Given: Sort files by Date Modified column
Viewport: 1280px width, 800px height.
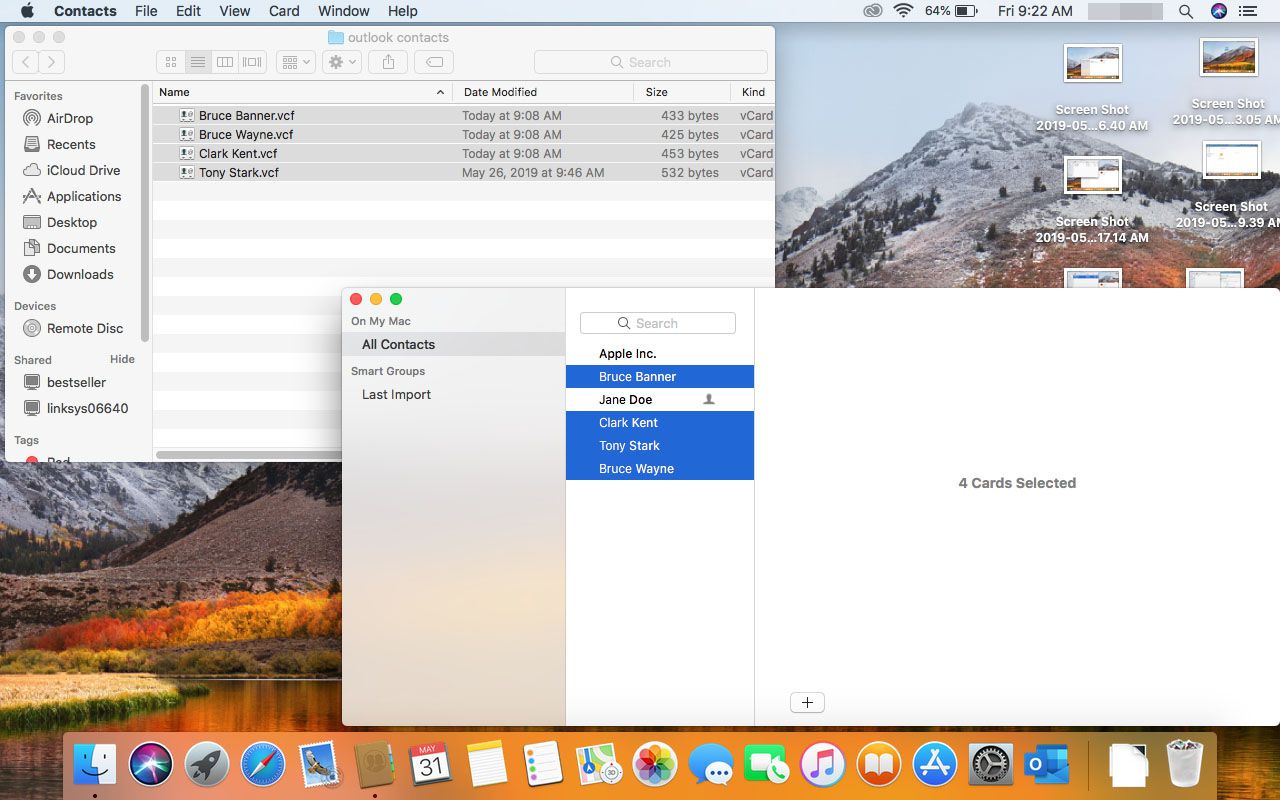Looking at the screenshot, I should click(x=543, y=92).
